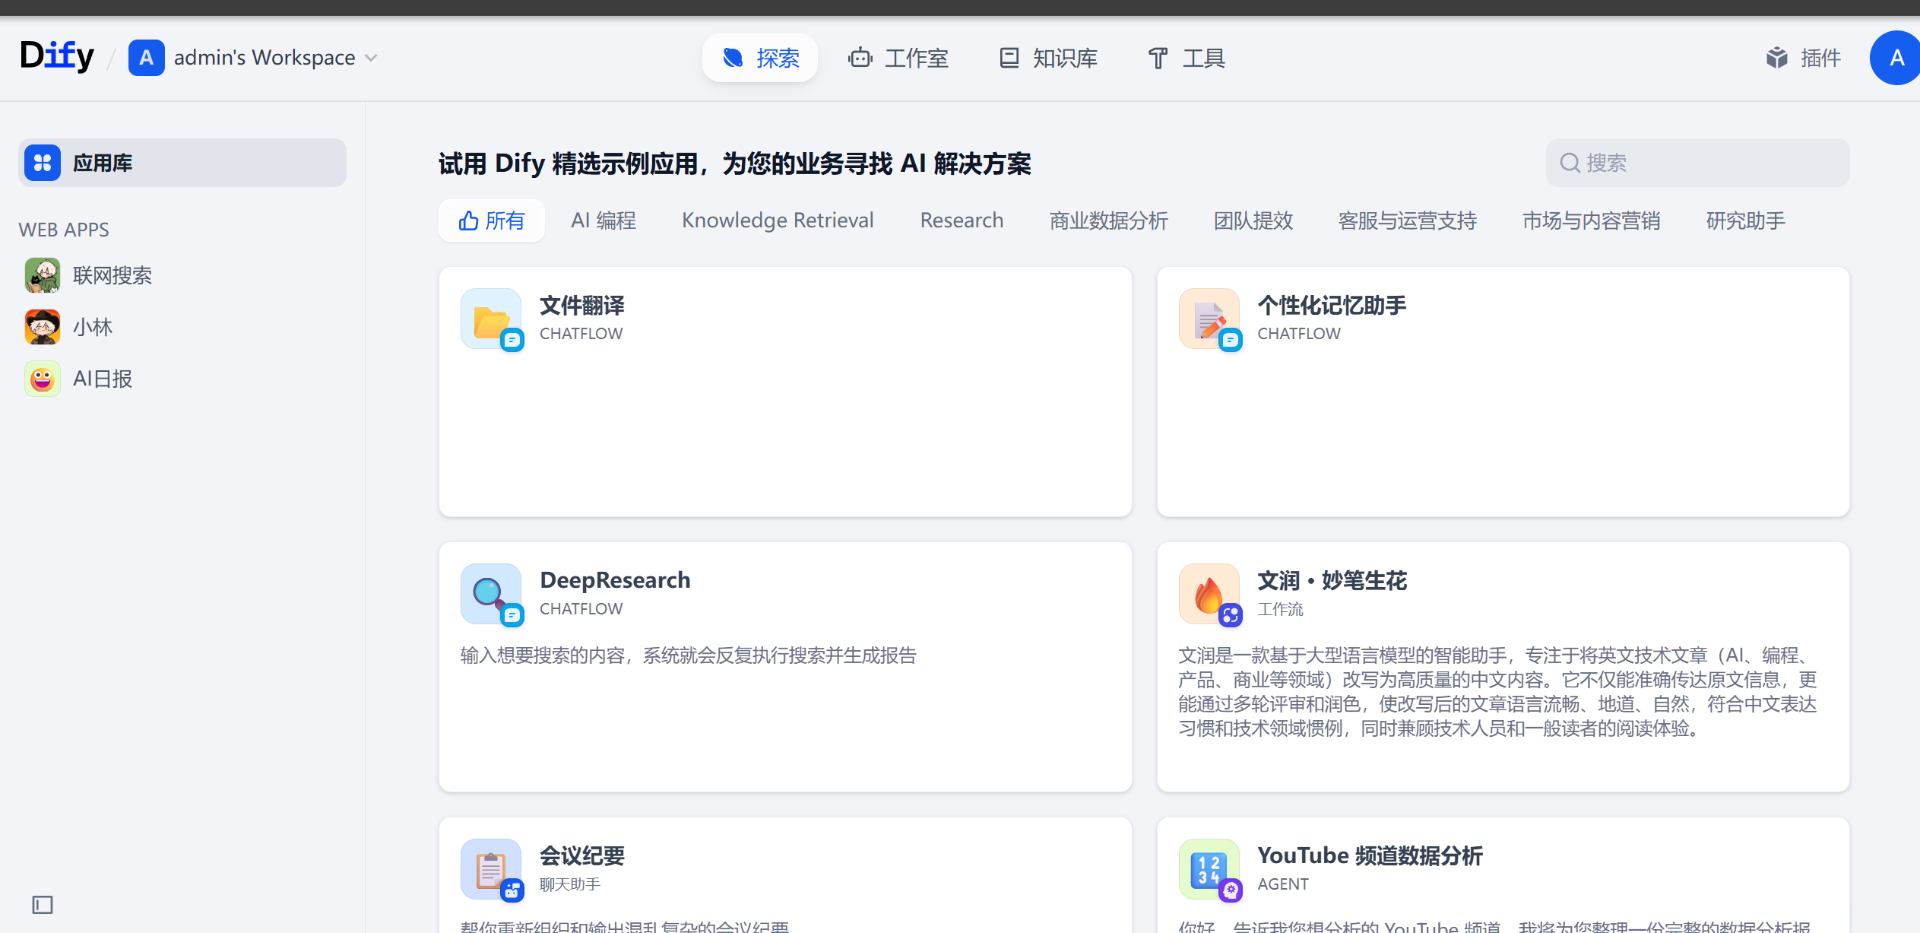The image size is (1920, 933).
Task: Open the 会议纪要 app title
Action: pos(582,856)
